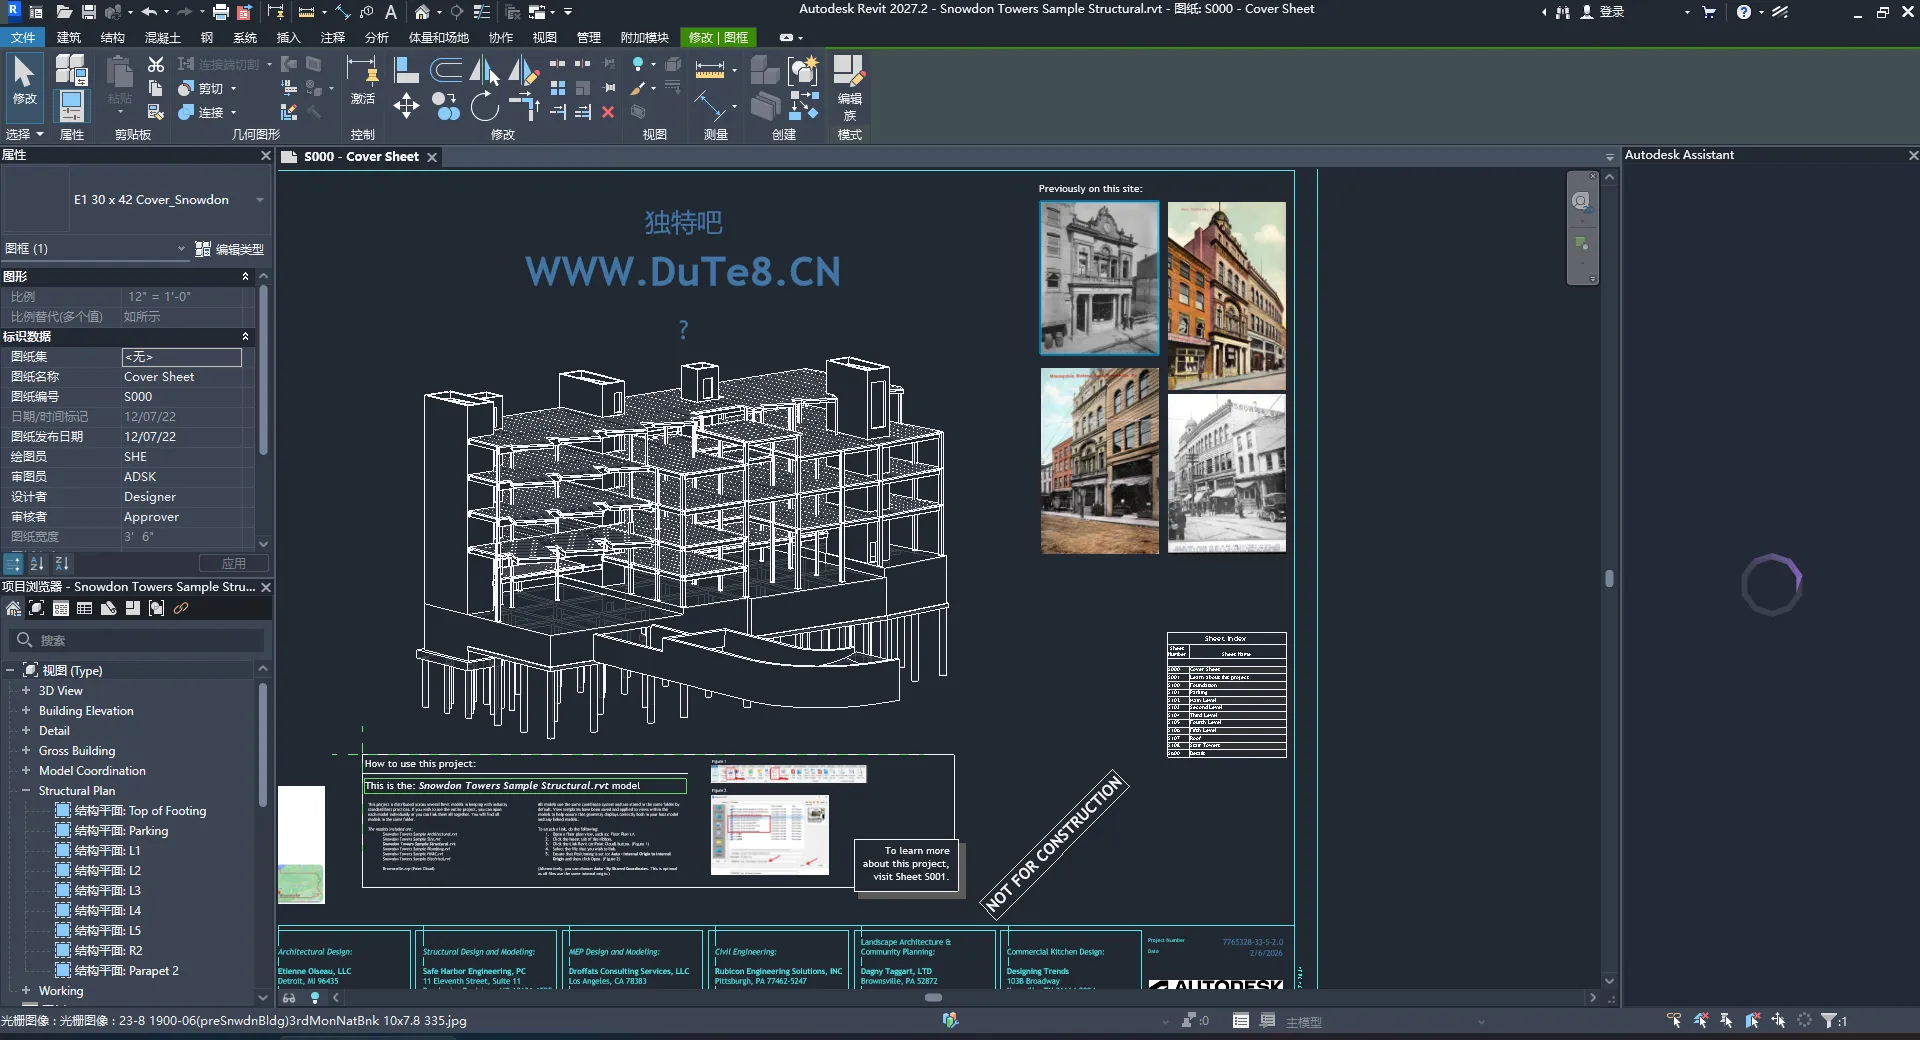The height and width of the screenshot is (1040, 1920).
Task: Click the black-and-white building photo top left thumbnail
Action: [x=1099, y=277]
